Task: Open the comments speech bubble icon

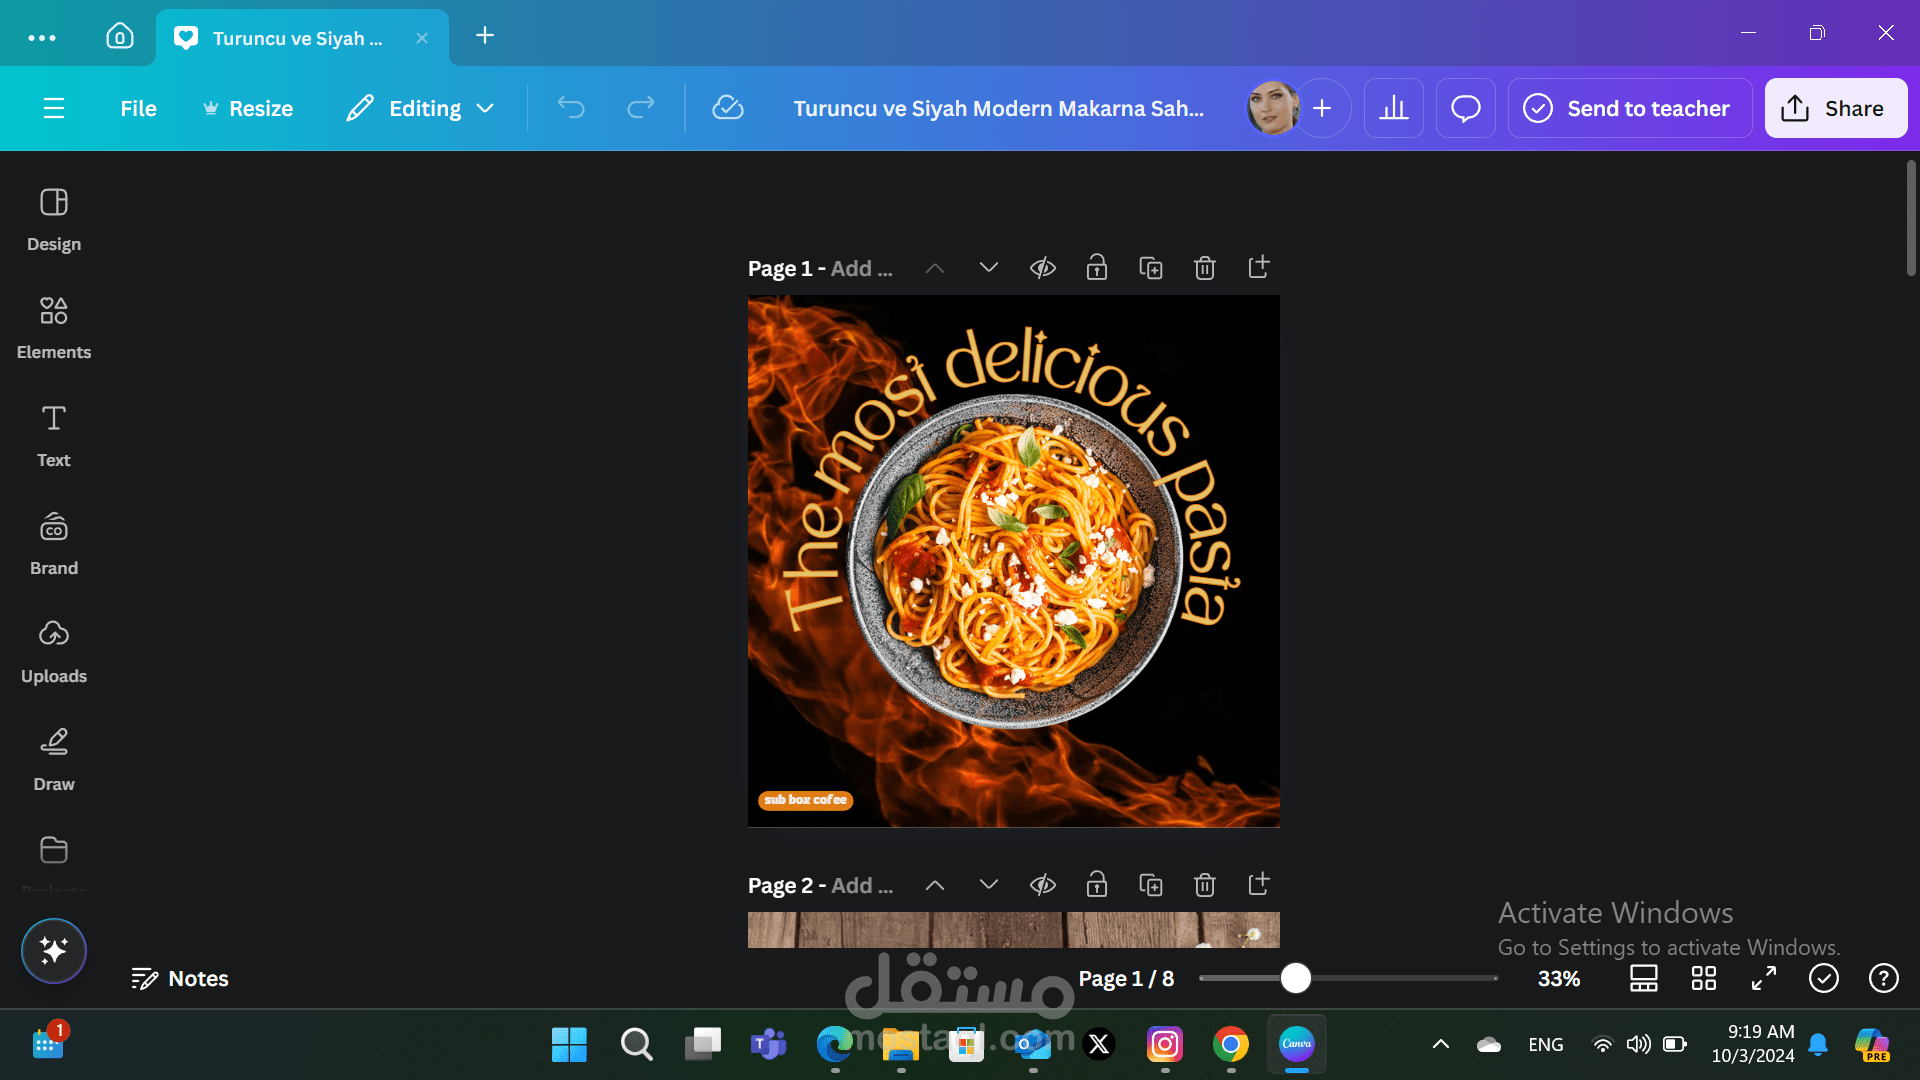Action: (1465, 108)
